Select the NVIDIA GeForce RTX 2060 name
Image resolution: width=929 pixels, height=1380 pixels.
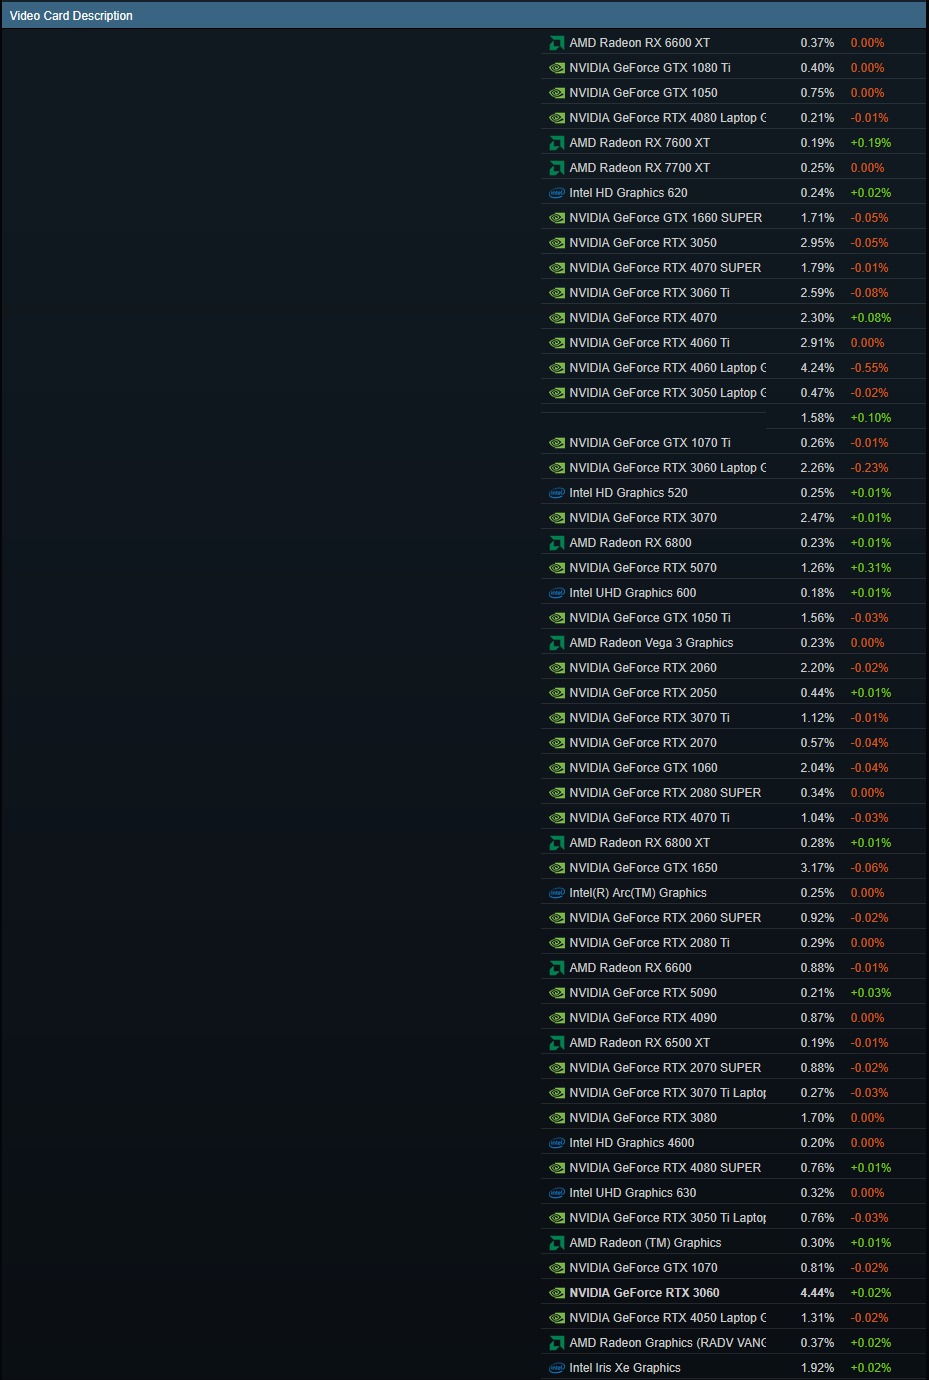coord(643,668)
